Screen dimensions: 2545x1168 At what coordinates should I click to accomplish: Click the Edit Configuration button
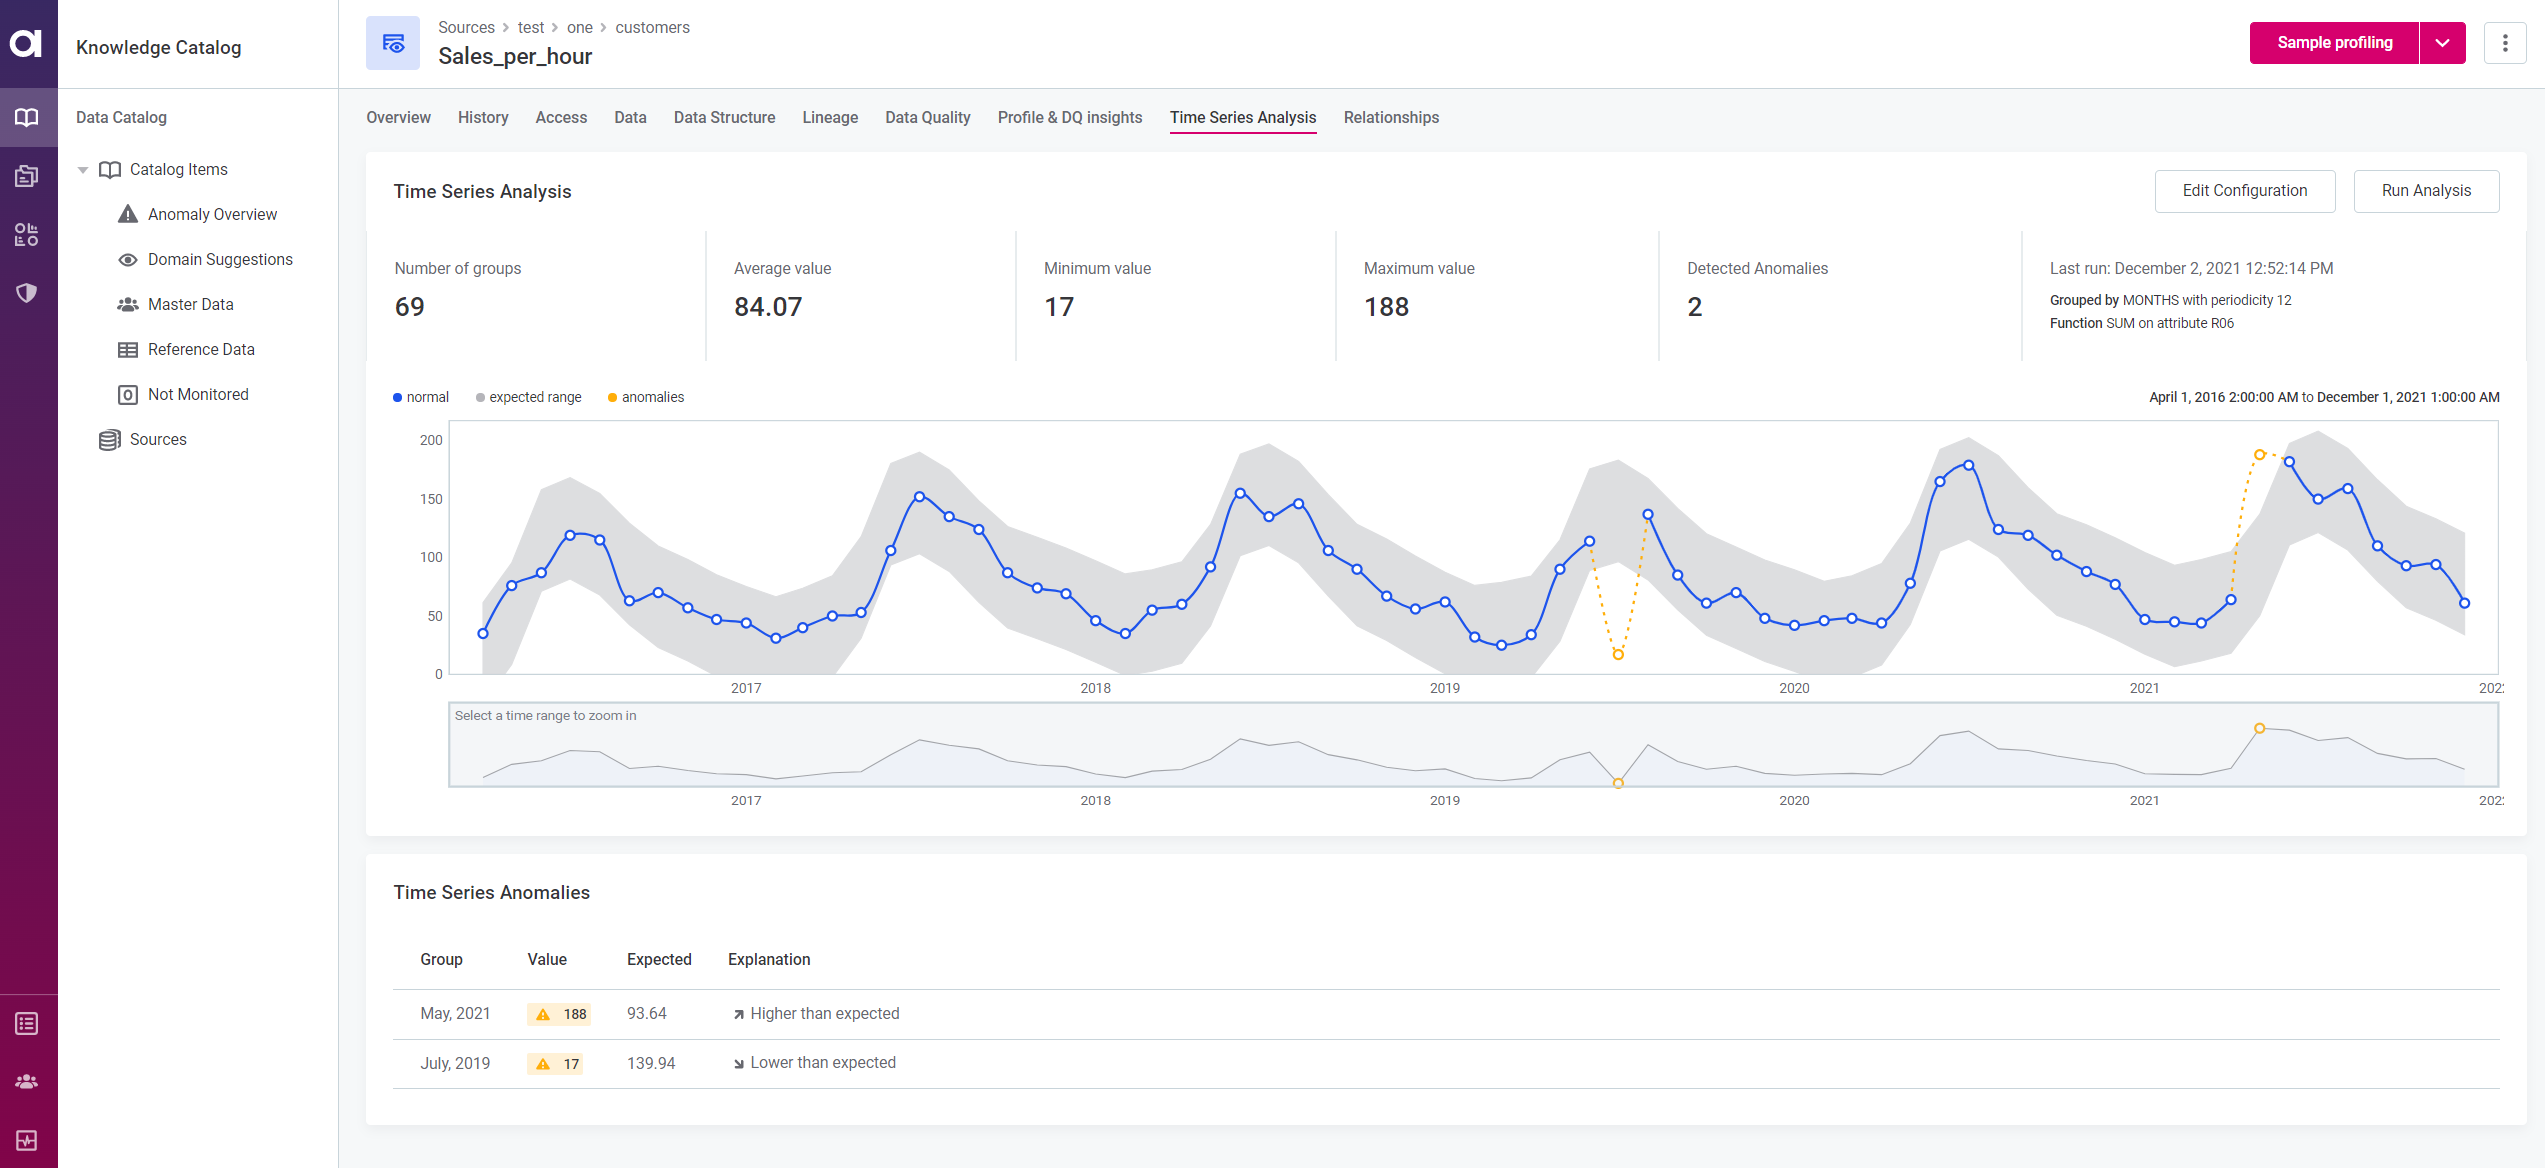pos(2244,191)
